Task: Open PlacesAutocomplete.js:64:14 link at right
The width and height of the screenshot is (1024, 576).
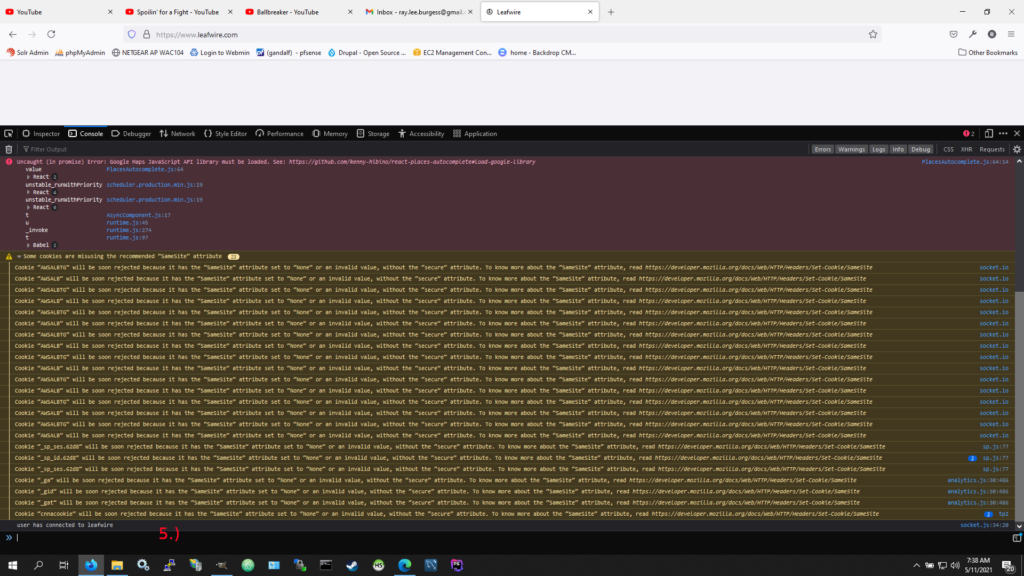Action: (965, 162)
